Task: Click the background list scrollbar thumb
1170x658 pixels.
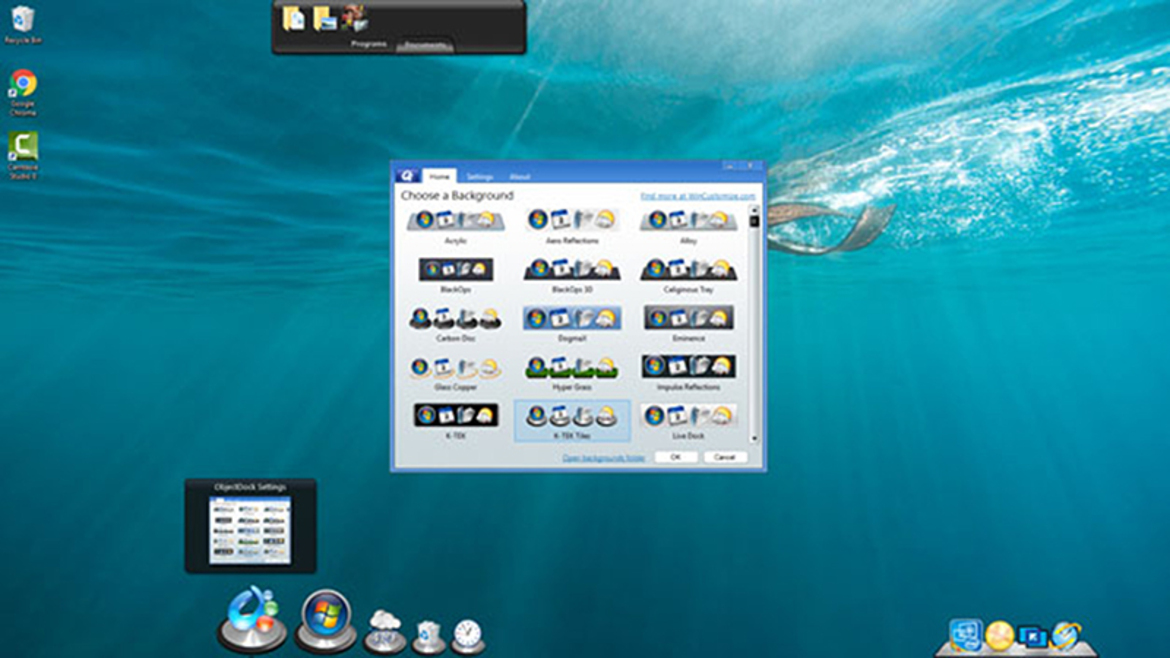Action: [754, 222]
